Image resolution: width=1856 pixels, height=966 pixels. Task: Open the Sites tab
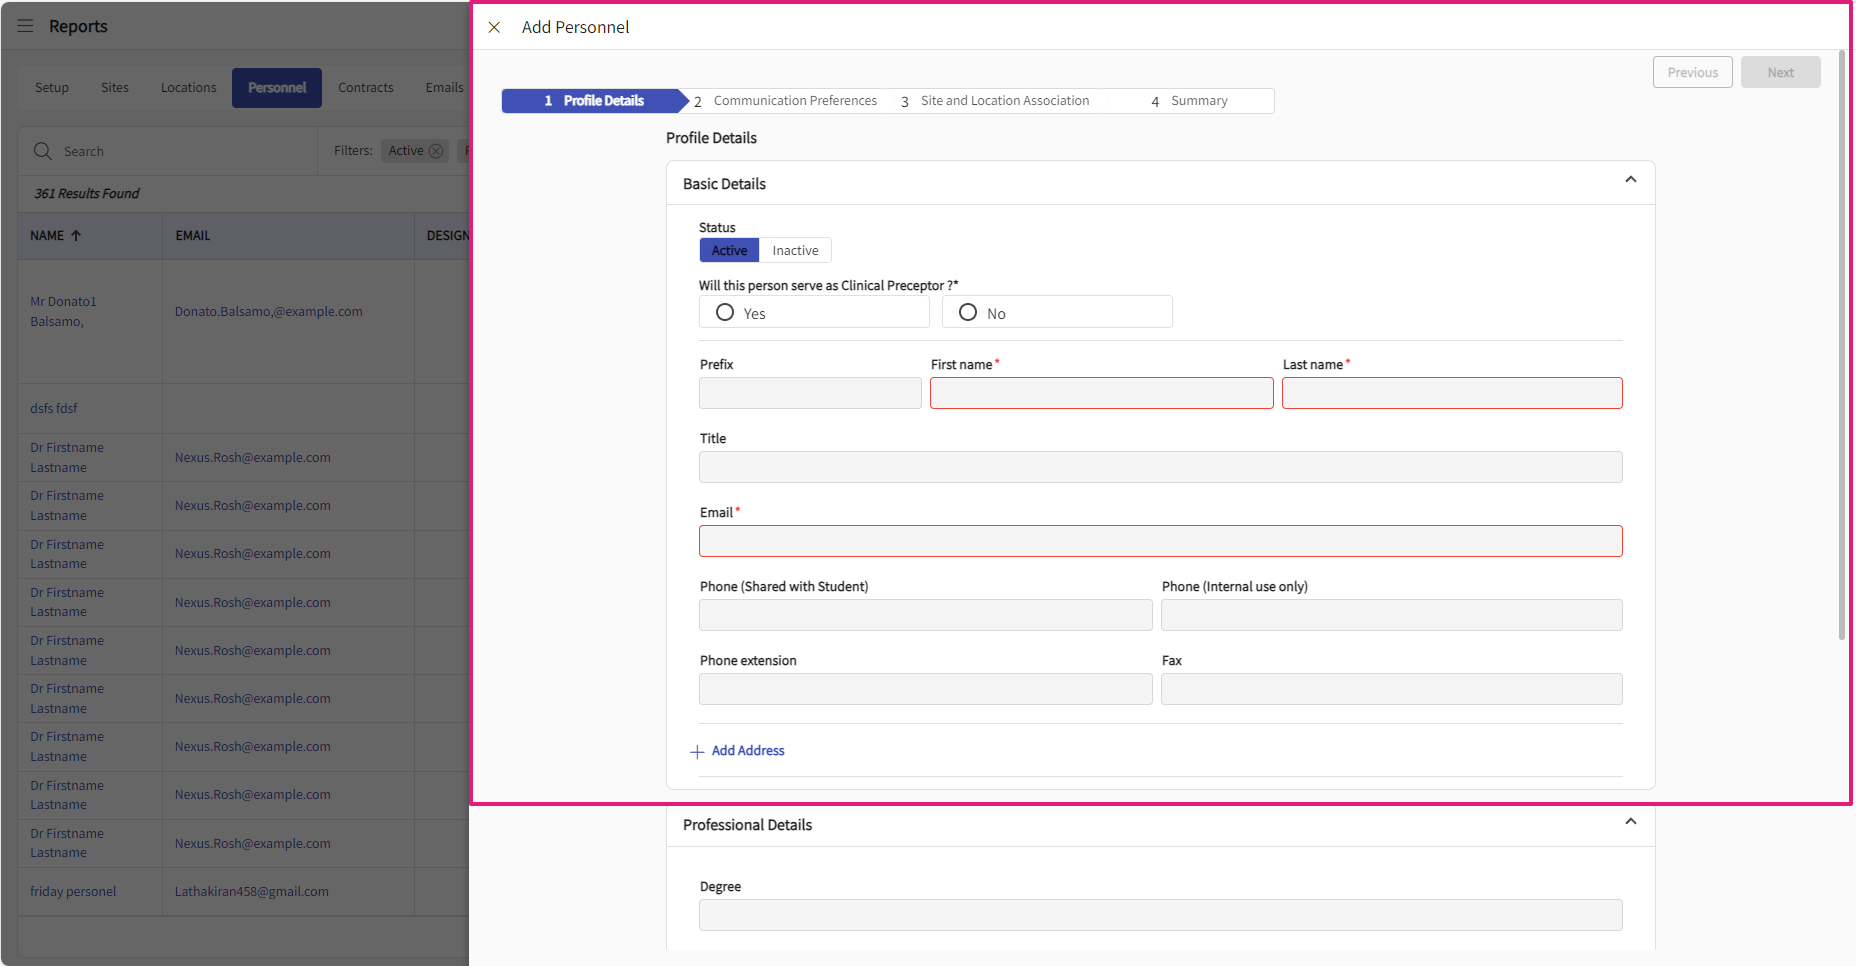coord(115,88)
